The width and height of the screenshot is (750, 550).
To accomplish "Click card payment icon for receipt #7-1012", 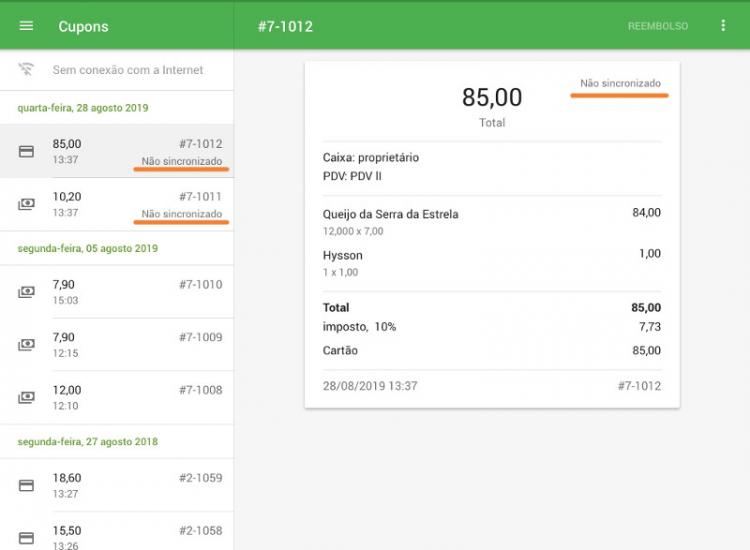I will tap(26, 151).
